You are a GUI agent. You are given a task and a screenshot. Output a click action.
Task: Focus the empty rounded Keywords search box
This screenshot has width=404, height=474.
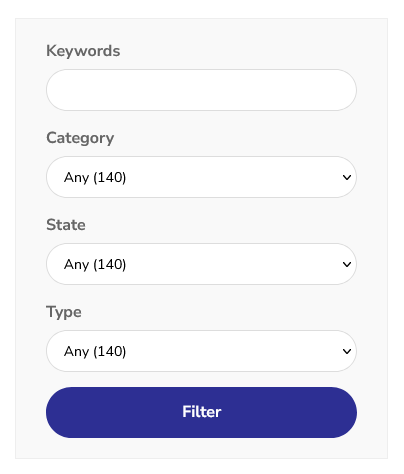[x=201, y=90]
